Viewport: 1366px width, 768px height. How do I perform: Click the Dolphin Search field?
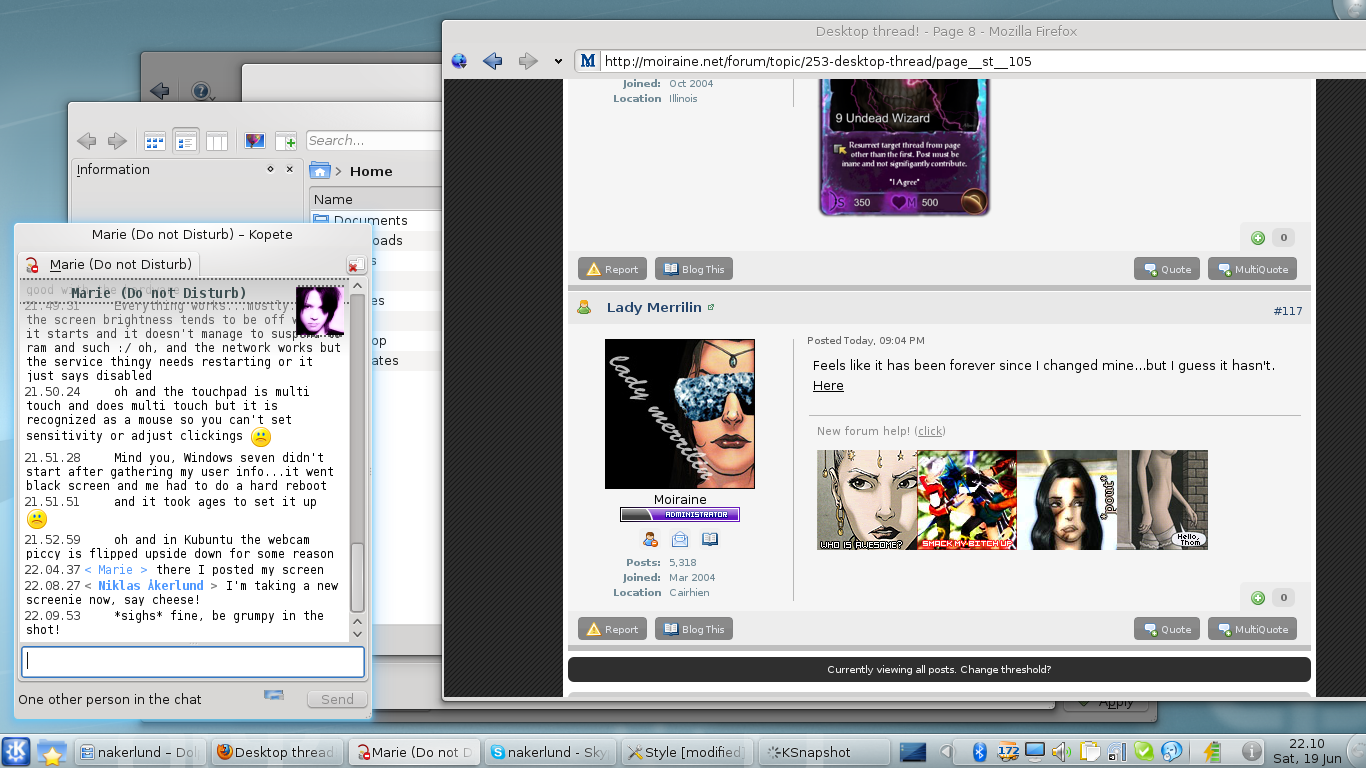tap(373, 141)
